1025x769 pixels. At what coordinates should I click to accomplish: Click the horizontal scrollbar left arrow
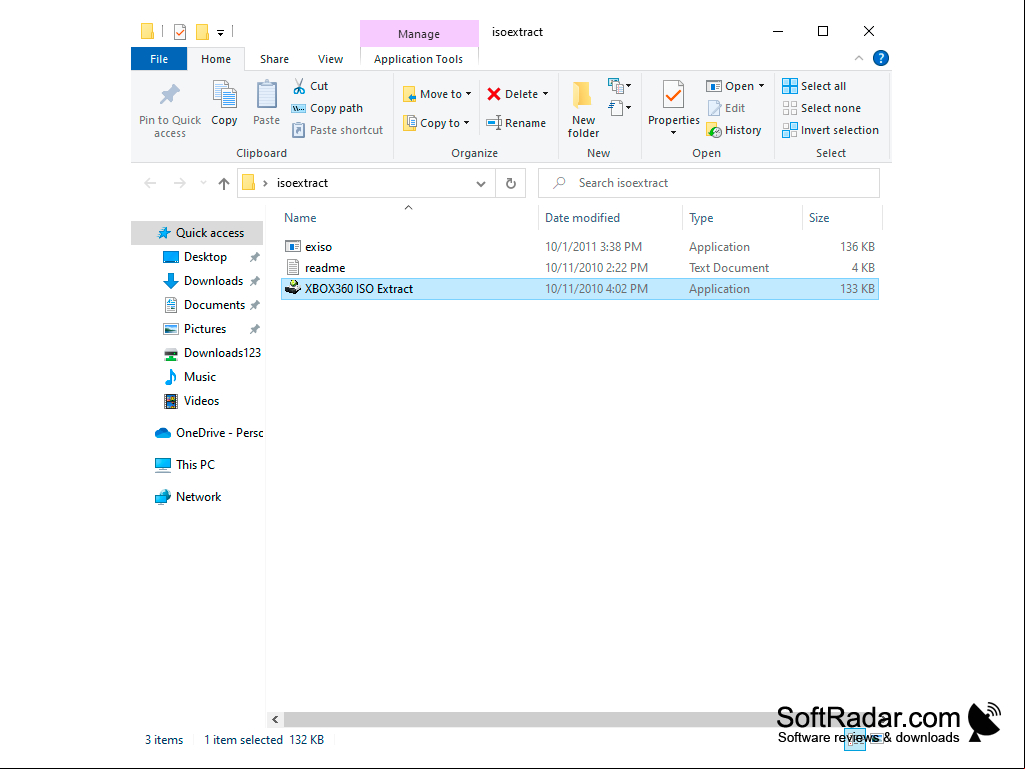point(275,719)
